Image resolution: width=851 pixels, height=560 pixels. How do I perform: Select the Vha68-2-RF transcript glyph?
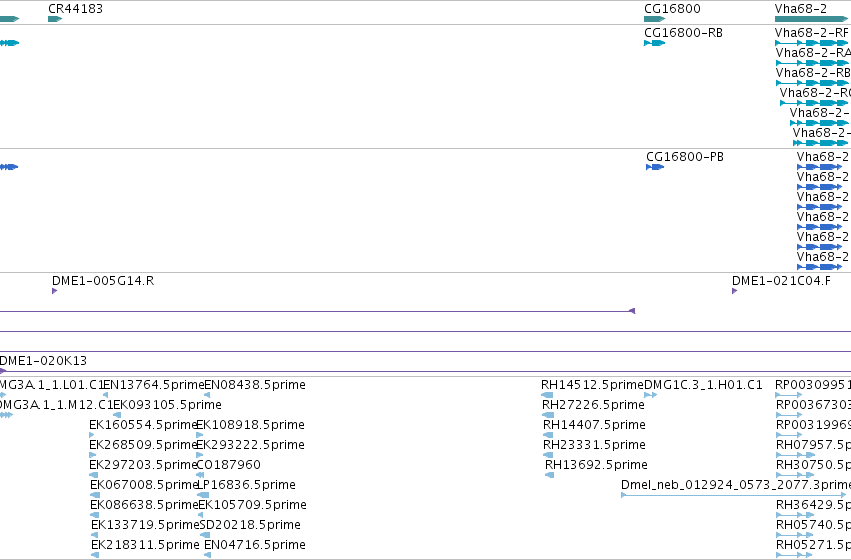[x=812, y=43]
